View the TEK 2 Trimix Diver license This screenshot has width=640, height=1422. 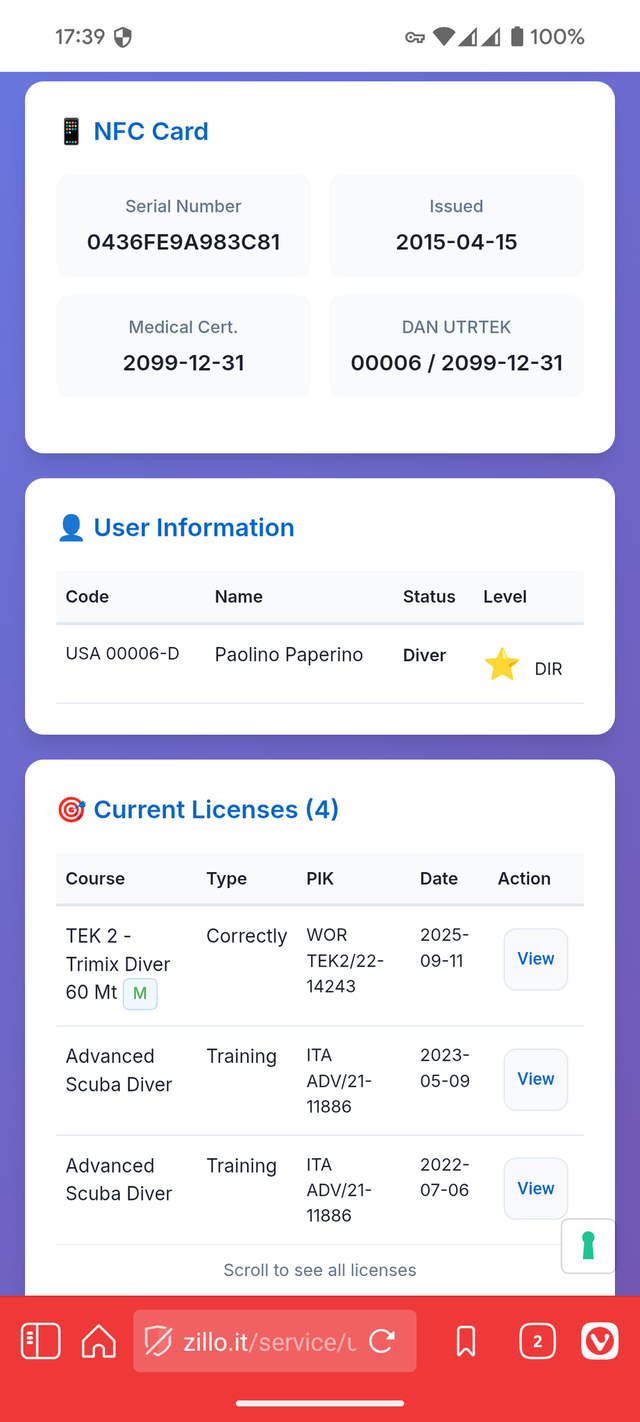click(x=535, y=959)
